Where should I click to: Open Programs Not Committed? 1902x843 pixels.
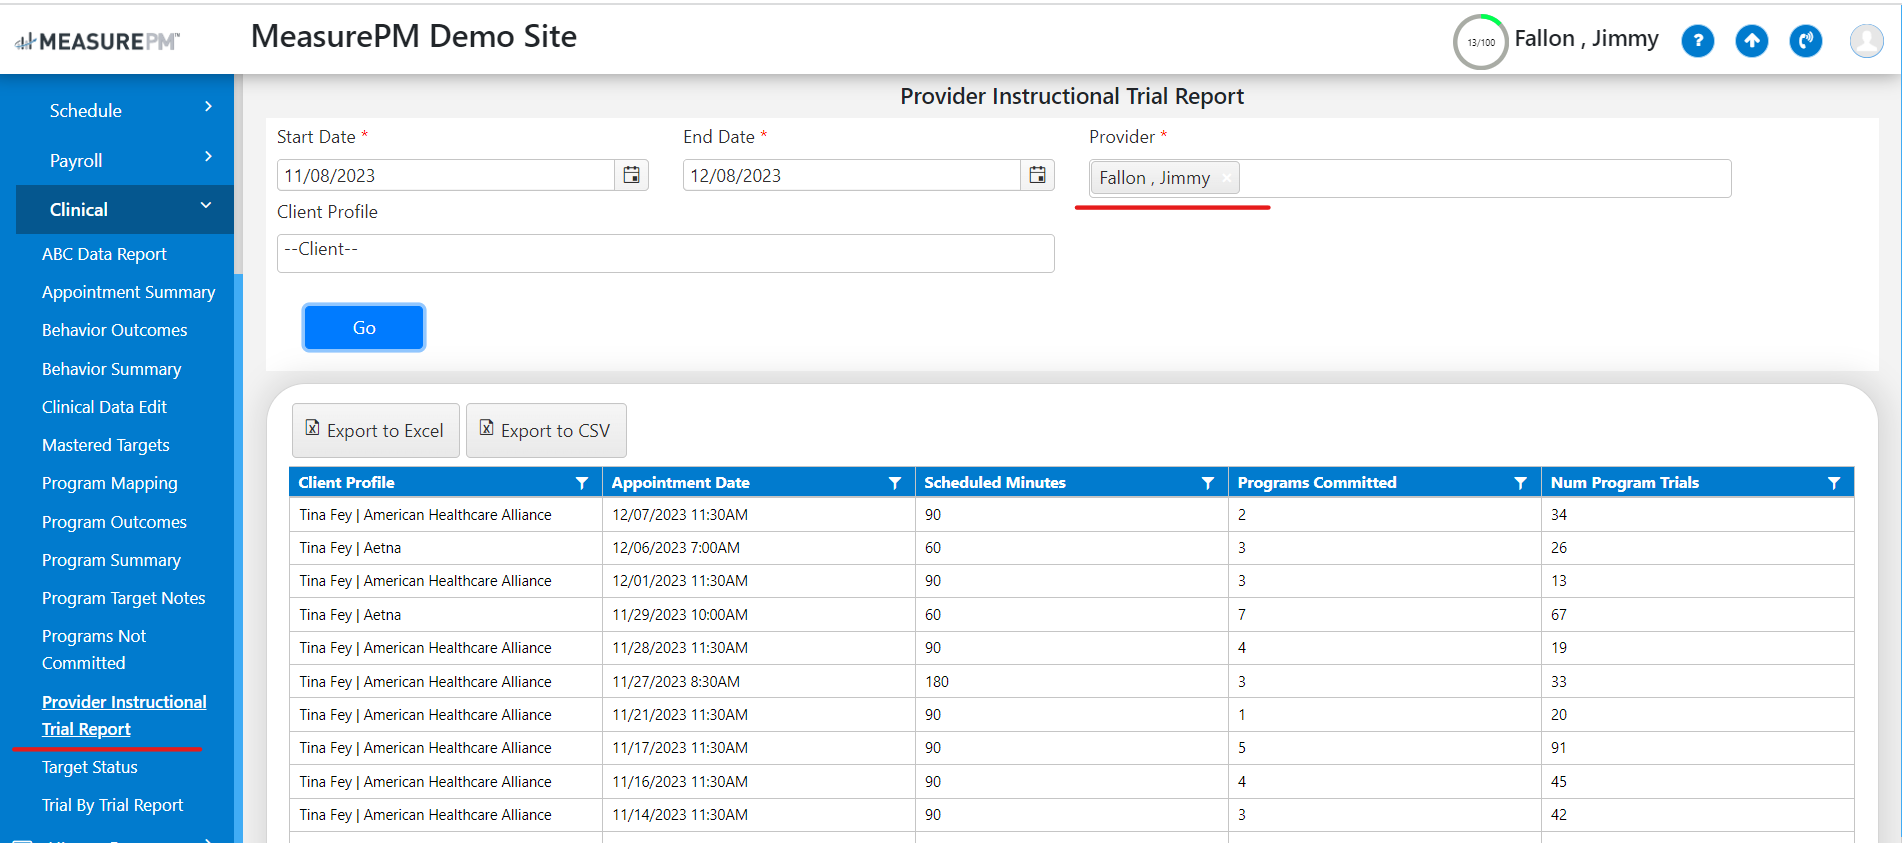94,650
